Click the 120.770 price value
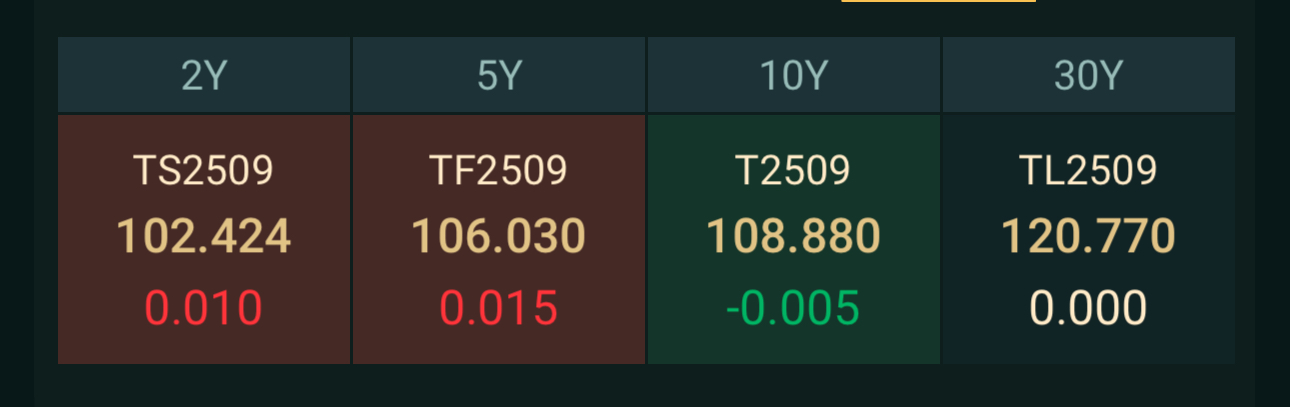This screenshot has height=407, width=1290. coord(1088,237)
